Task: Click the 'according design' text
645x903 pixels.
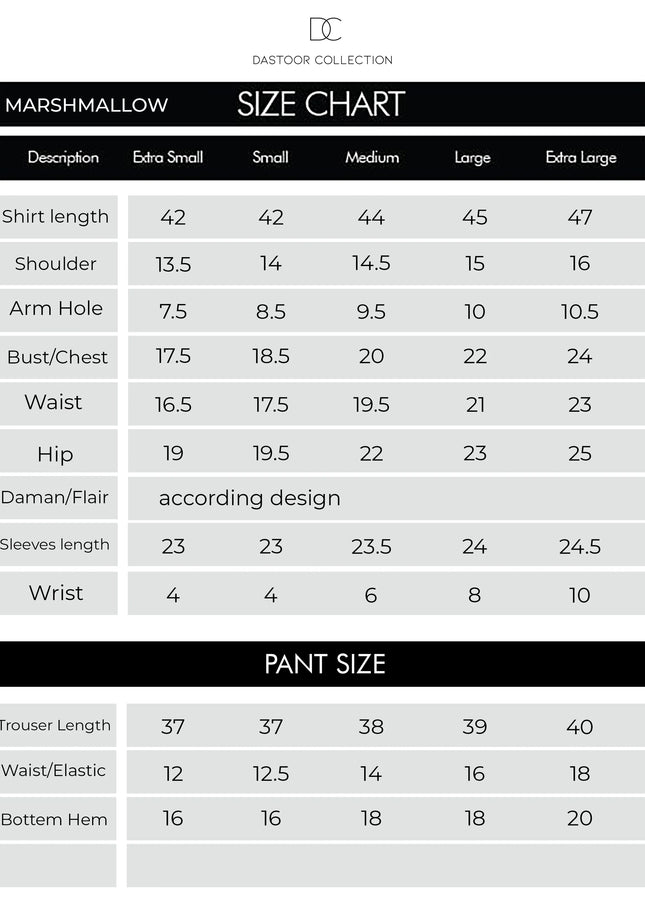Action: [250, 498]
